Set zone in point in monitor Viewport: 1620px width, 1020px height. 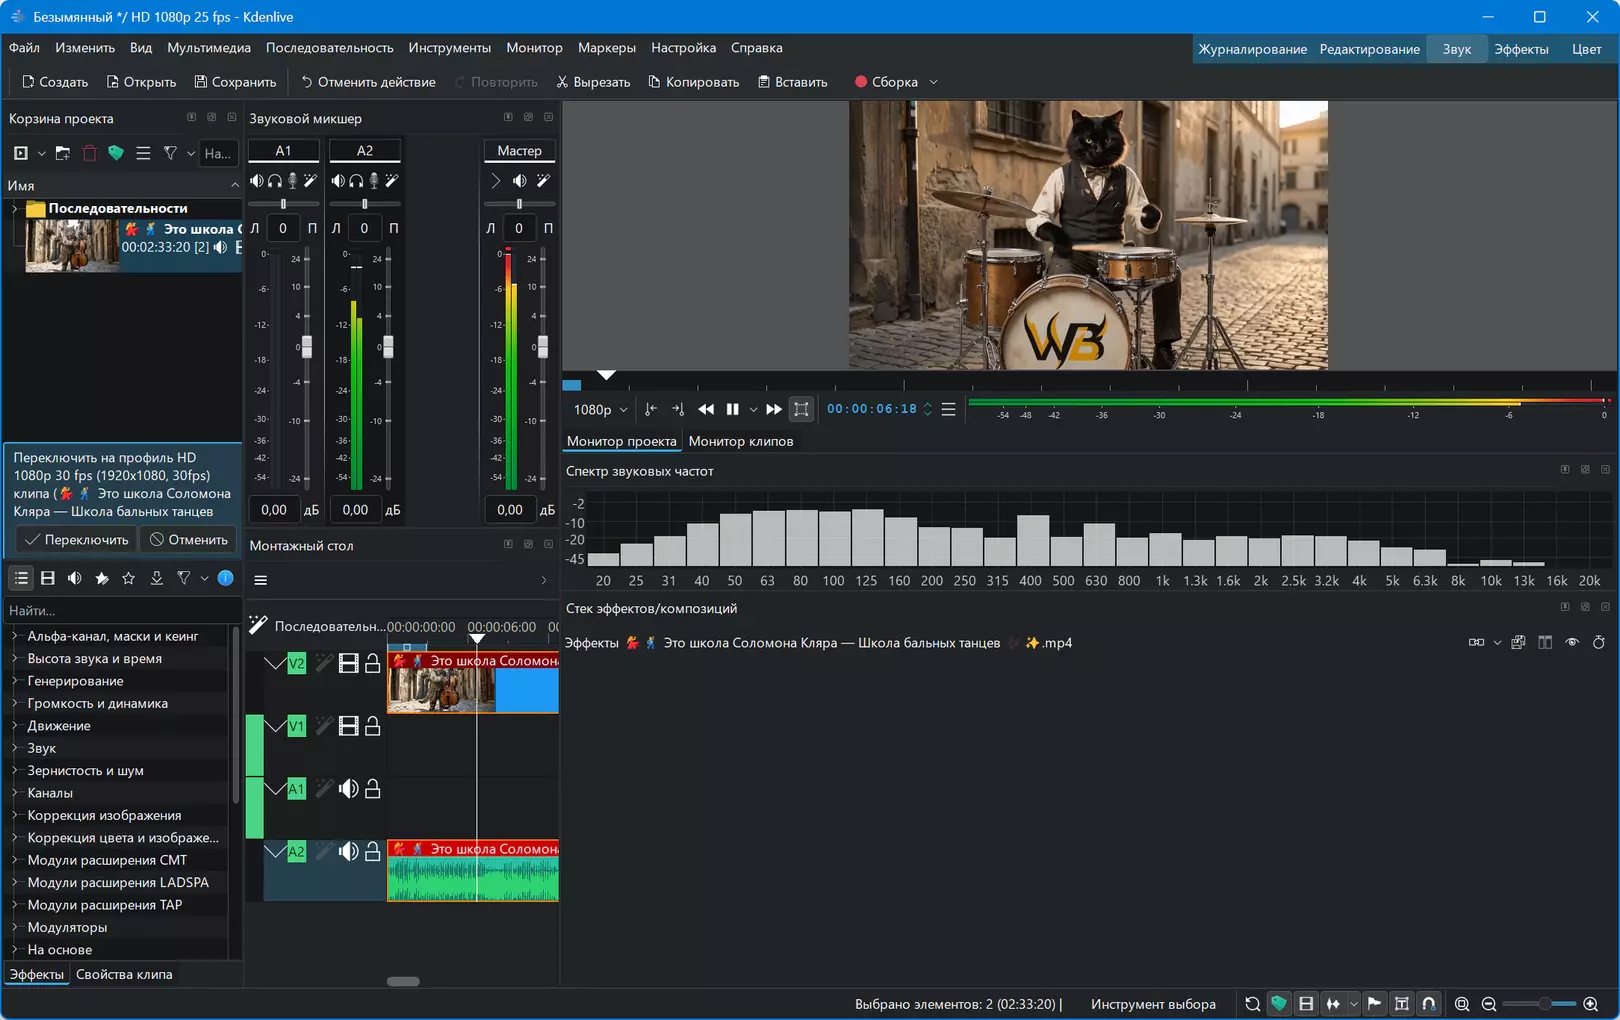(x=651, y=409)
